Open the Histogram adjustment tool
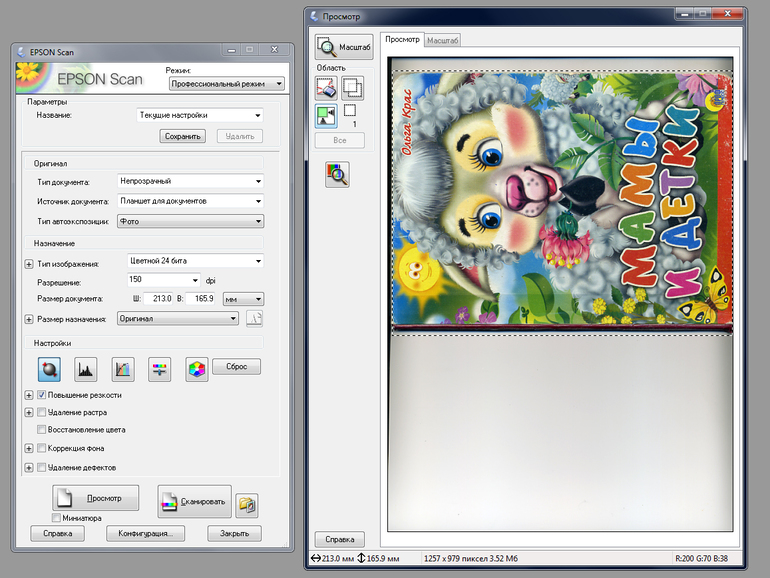 tap(86, 369)
